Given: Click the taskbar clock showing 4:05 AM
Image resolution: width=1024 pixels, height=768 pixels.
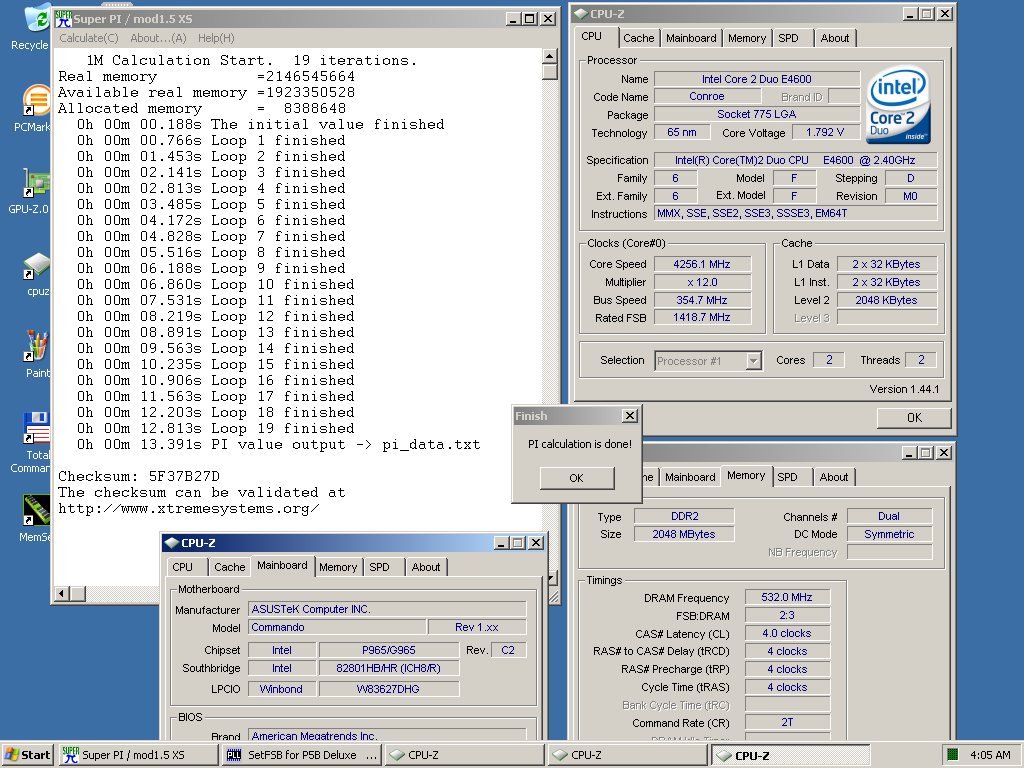Looking at the screenshot, I should pos(991,755).
